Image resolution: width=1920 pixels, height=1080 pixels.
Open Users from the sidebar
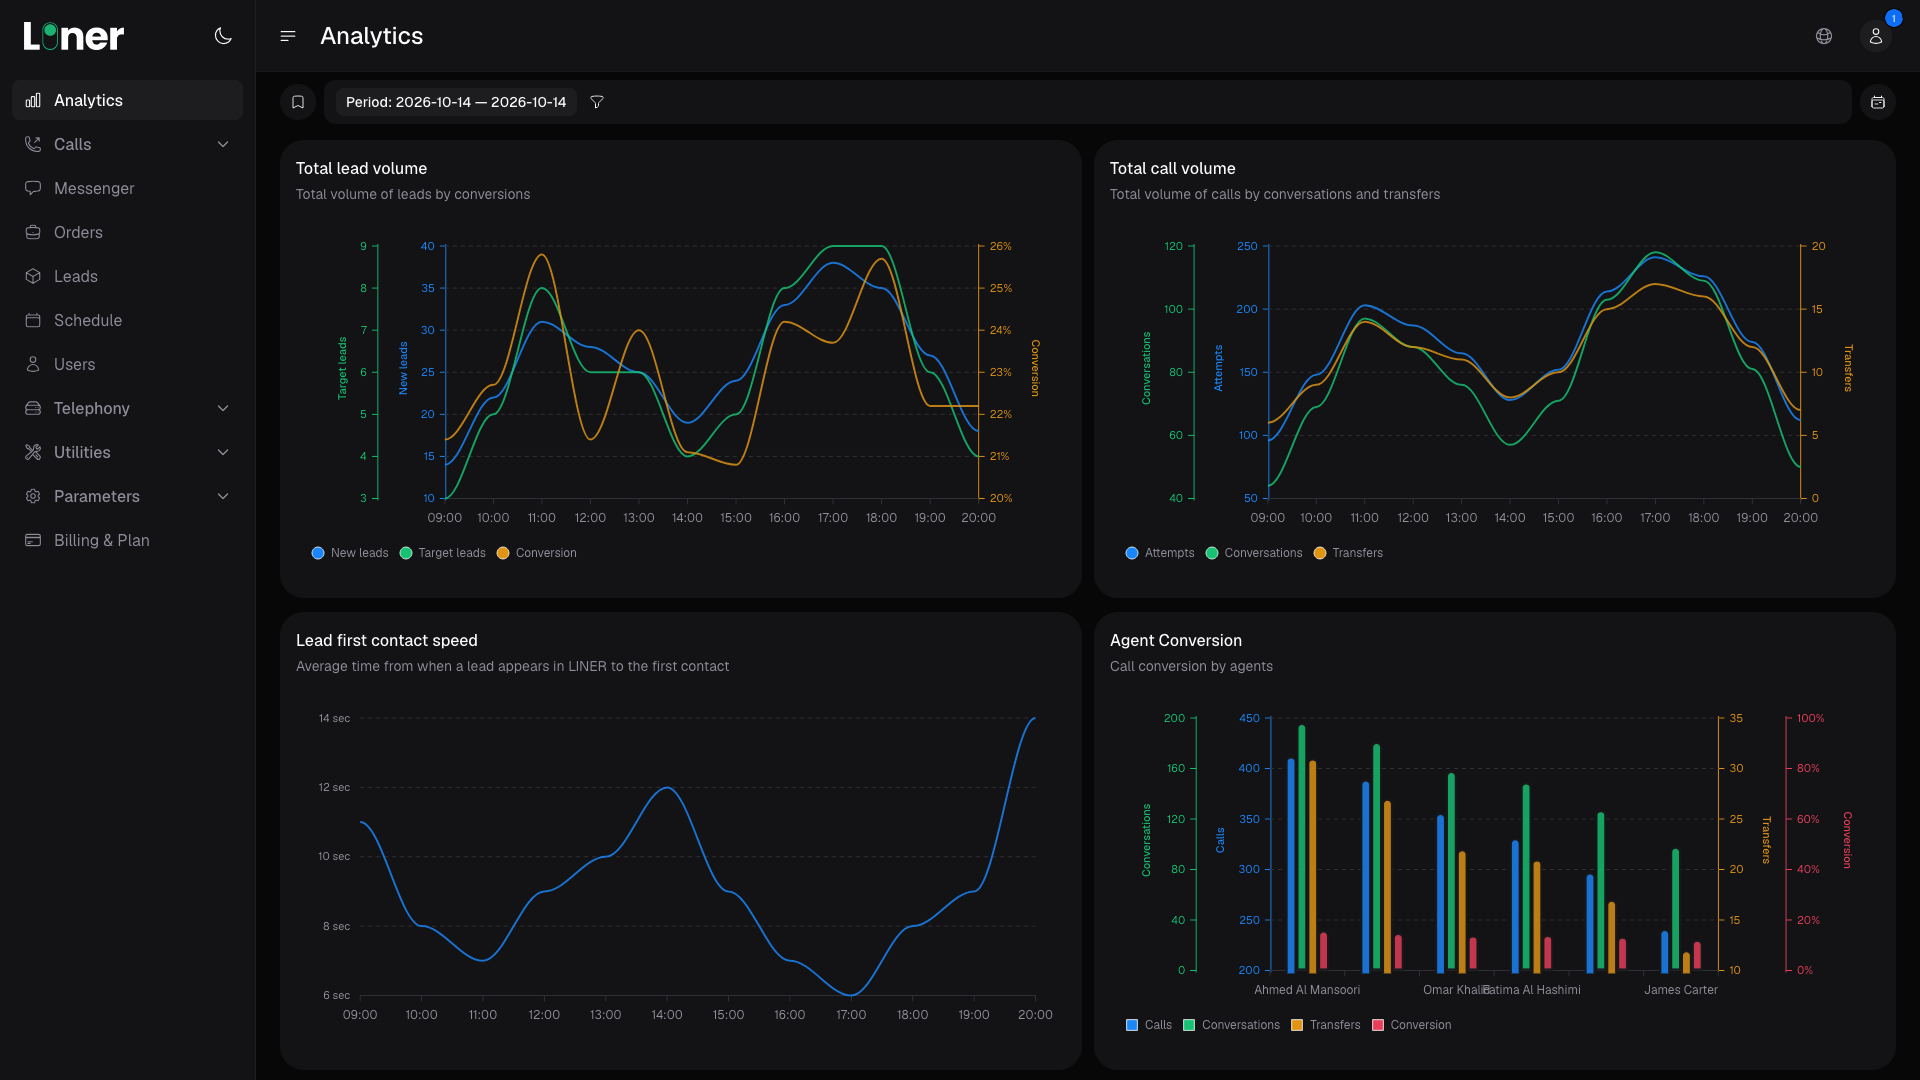click(127, 364)
